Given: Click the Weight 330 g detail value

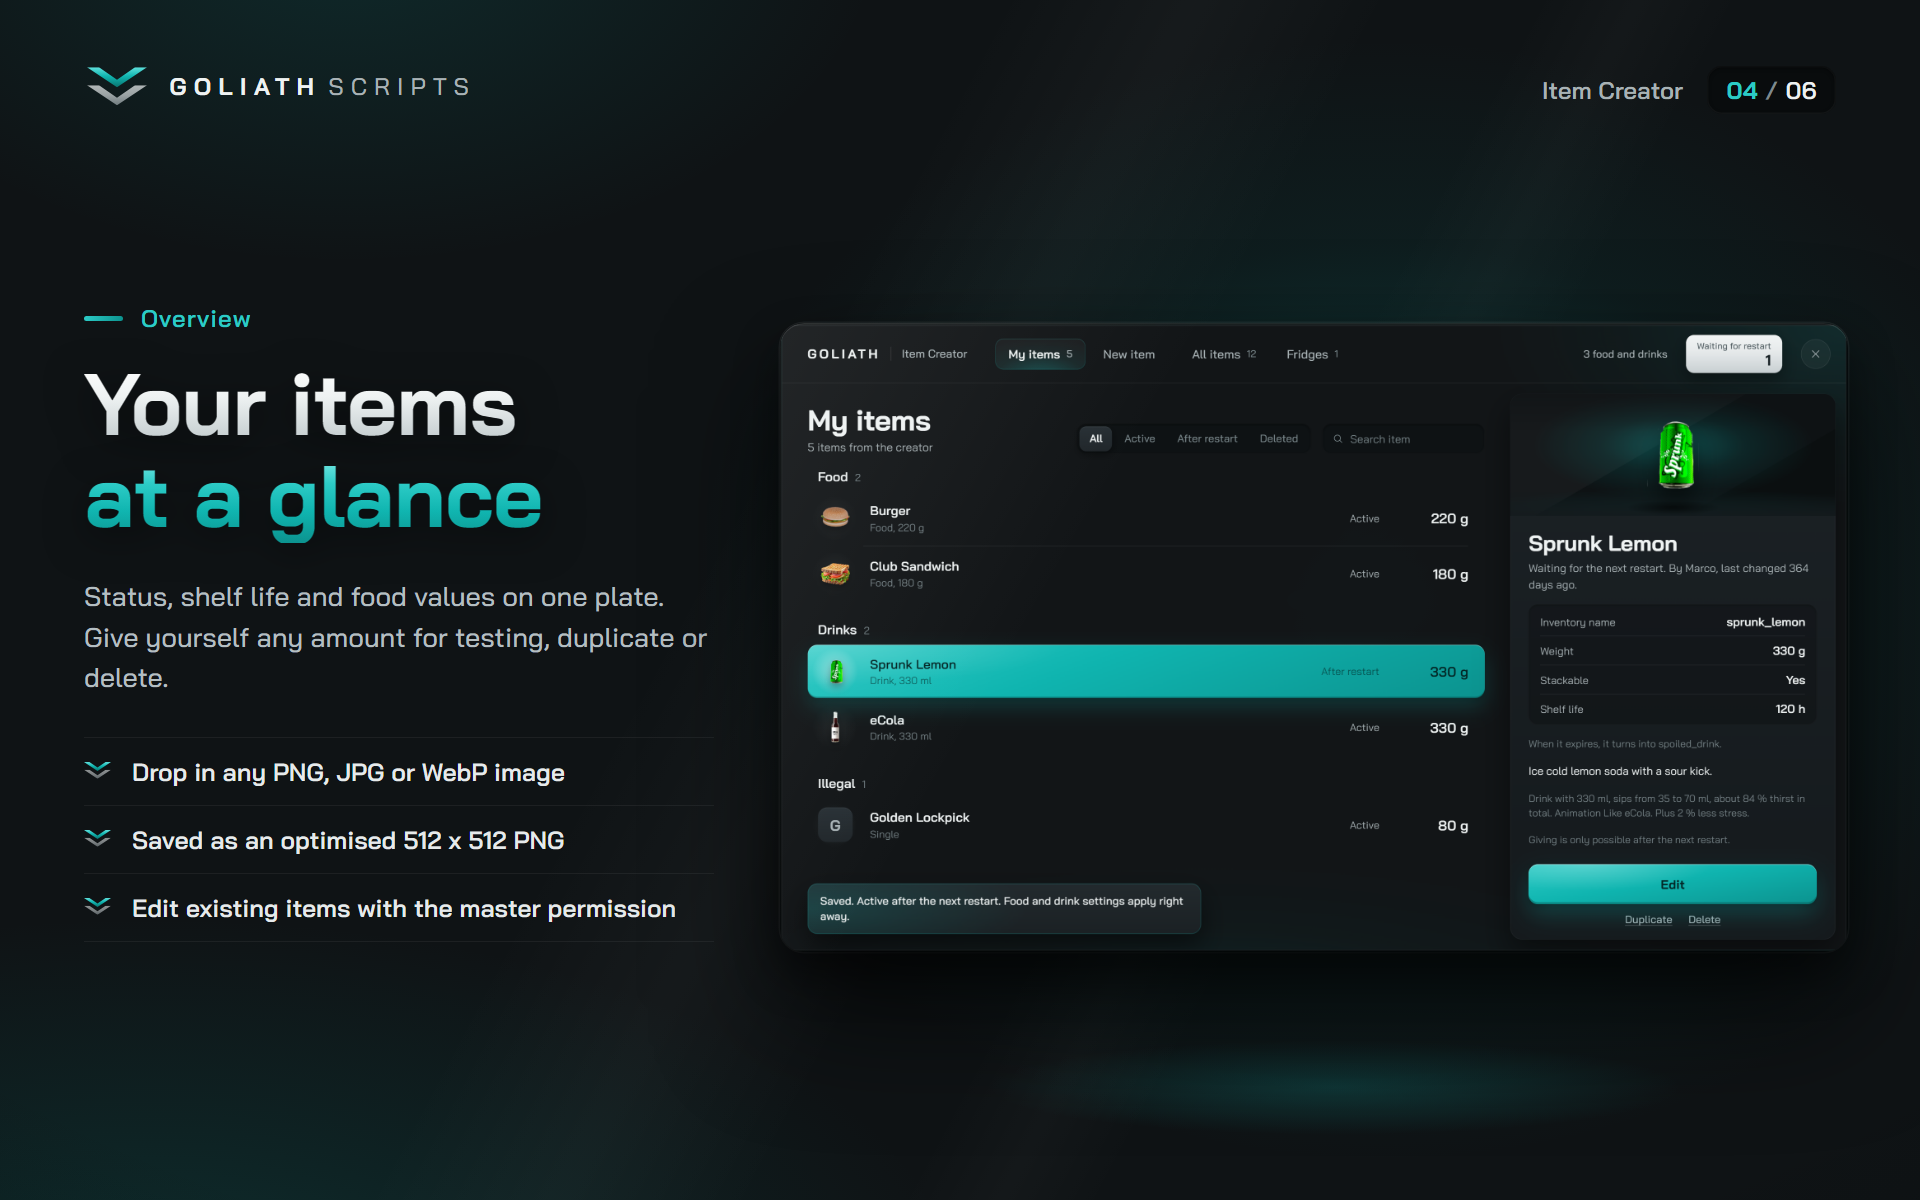Looking at the screenshot, I should (x=1788, y=651).
